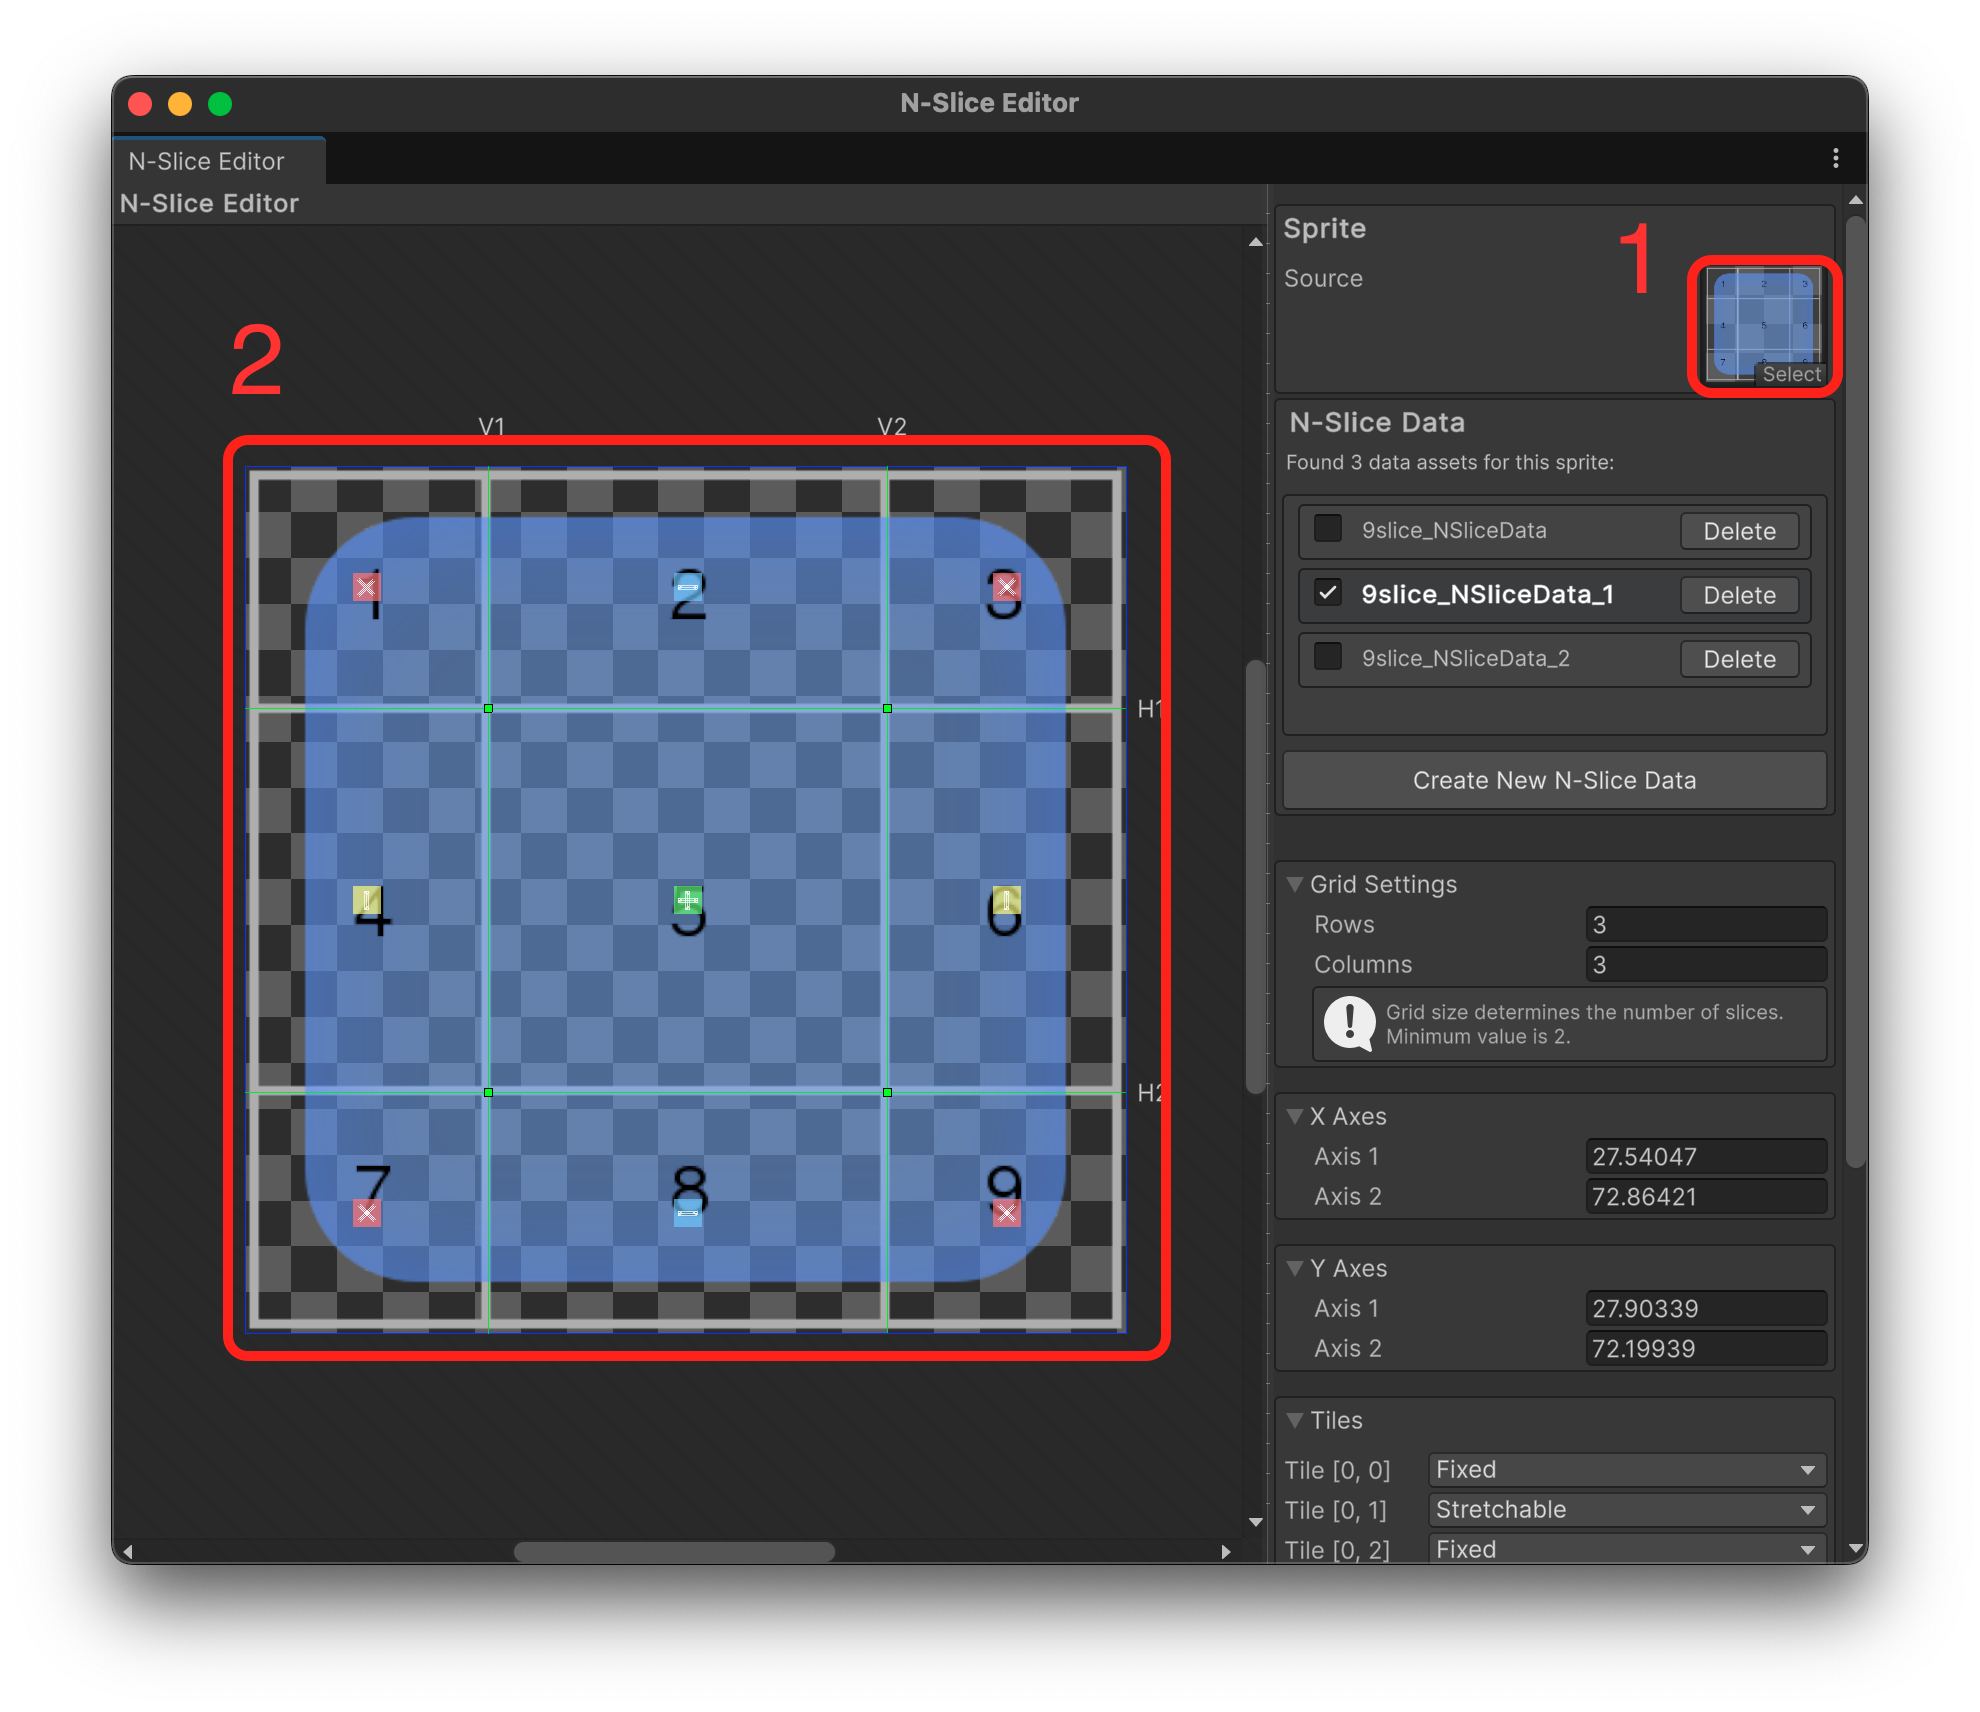Select the V1/H2 intersection handle
Viewport: 1980px width, 1712px height.
pyautogui.click(x=488, y=1092)
